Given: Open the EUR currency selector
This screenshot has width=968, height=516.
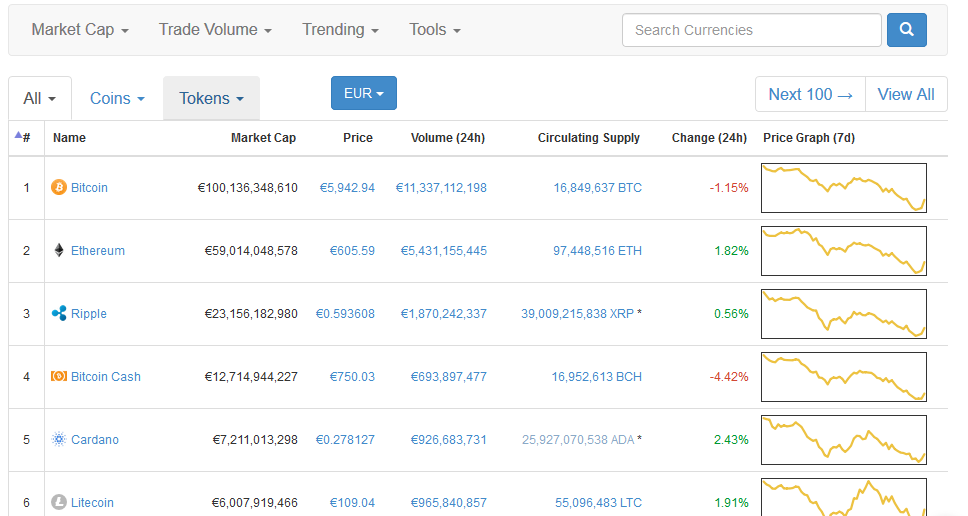Looking at the screenshot, I should 364,93.
